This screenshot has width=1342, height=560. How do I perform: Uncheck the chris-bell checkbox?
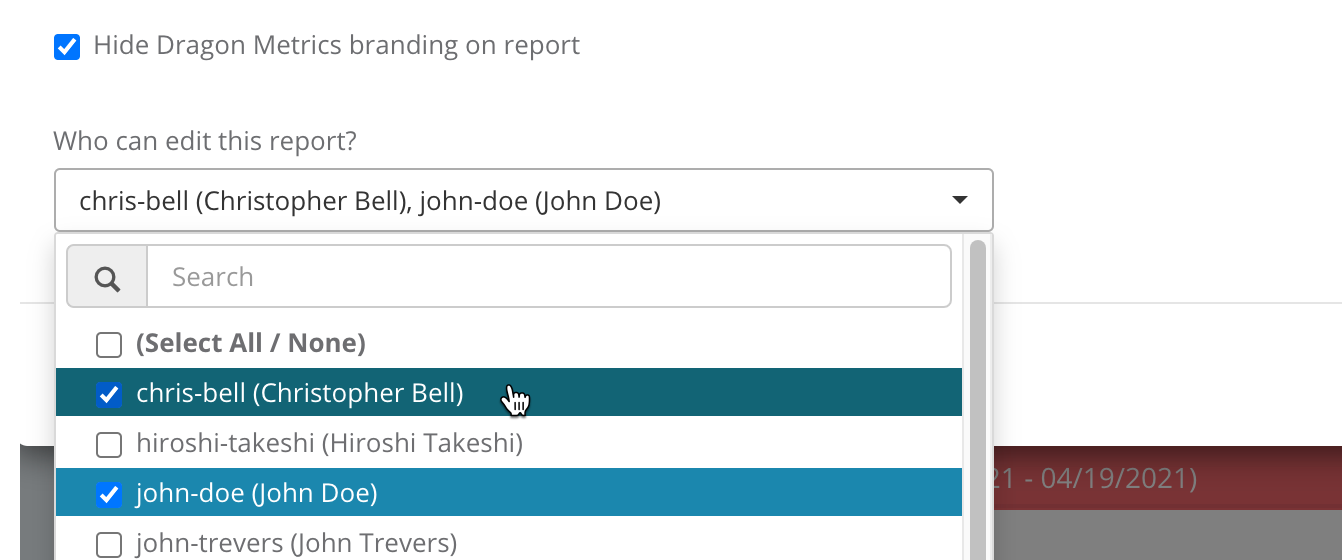point(108,395)
